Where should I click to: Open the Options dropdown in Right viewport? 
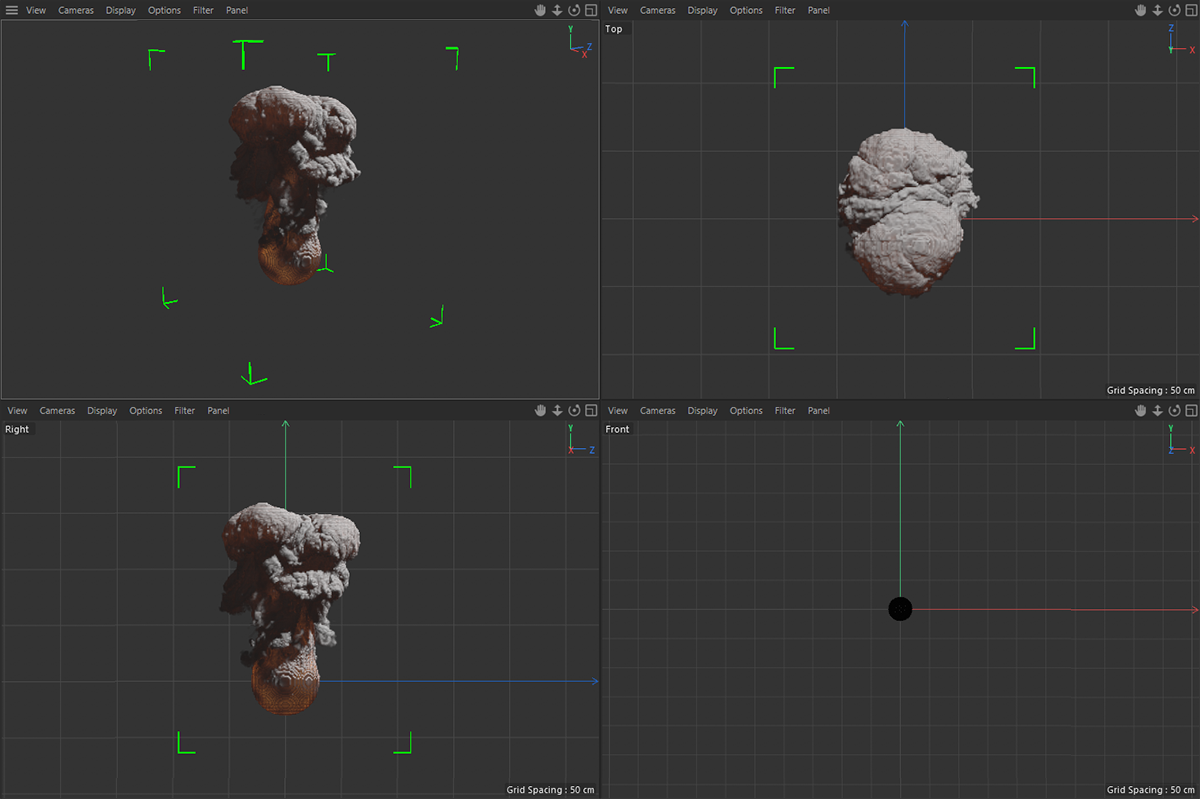pos(146,410)
